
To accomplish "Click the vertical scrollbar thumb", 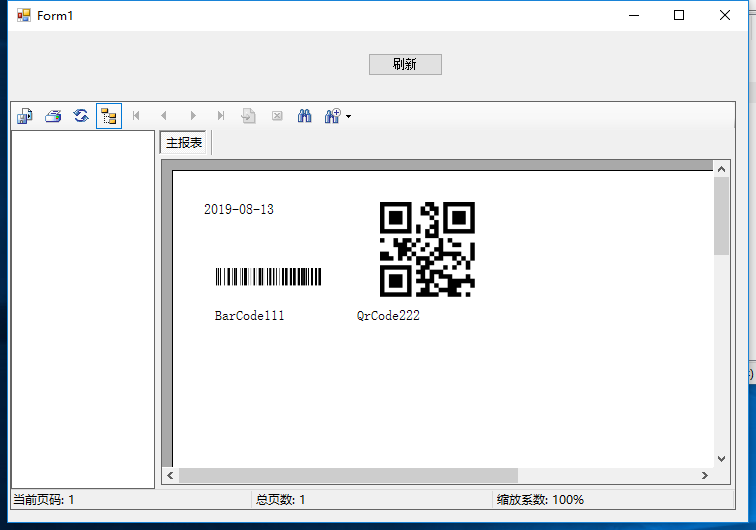I will pyautogui.click(x=721, y=216).
